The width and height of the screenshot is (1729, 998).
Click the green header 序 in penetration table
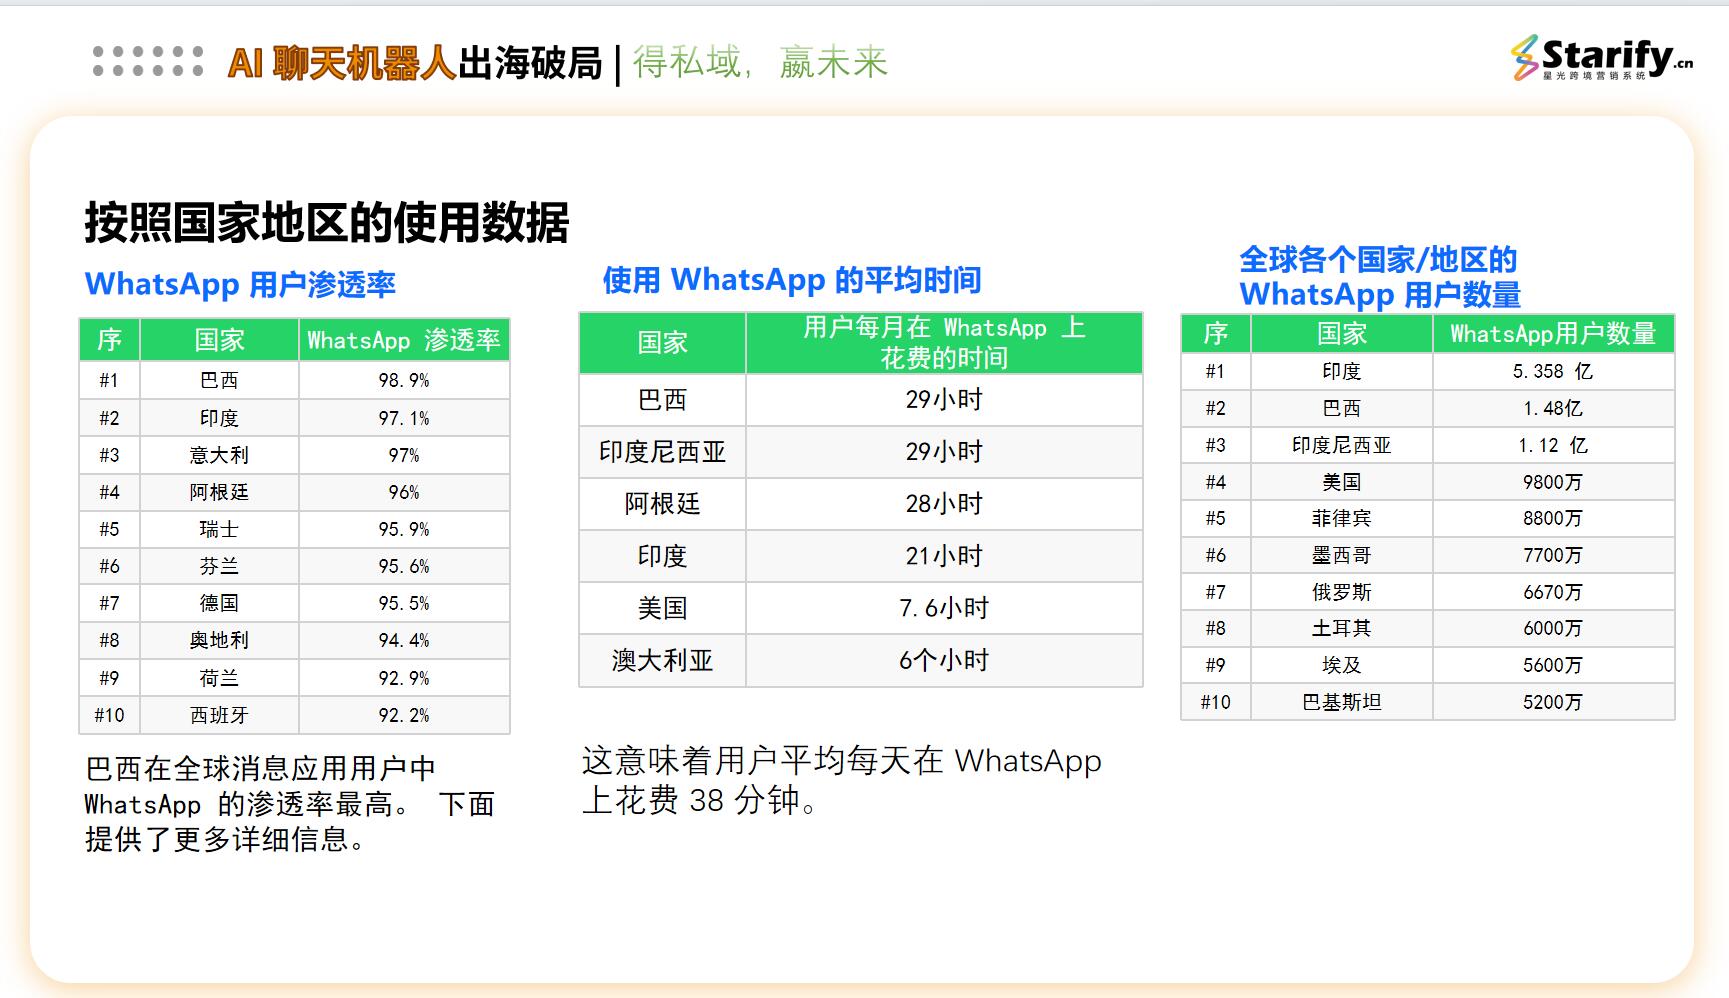pos(109,340)
